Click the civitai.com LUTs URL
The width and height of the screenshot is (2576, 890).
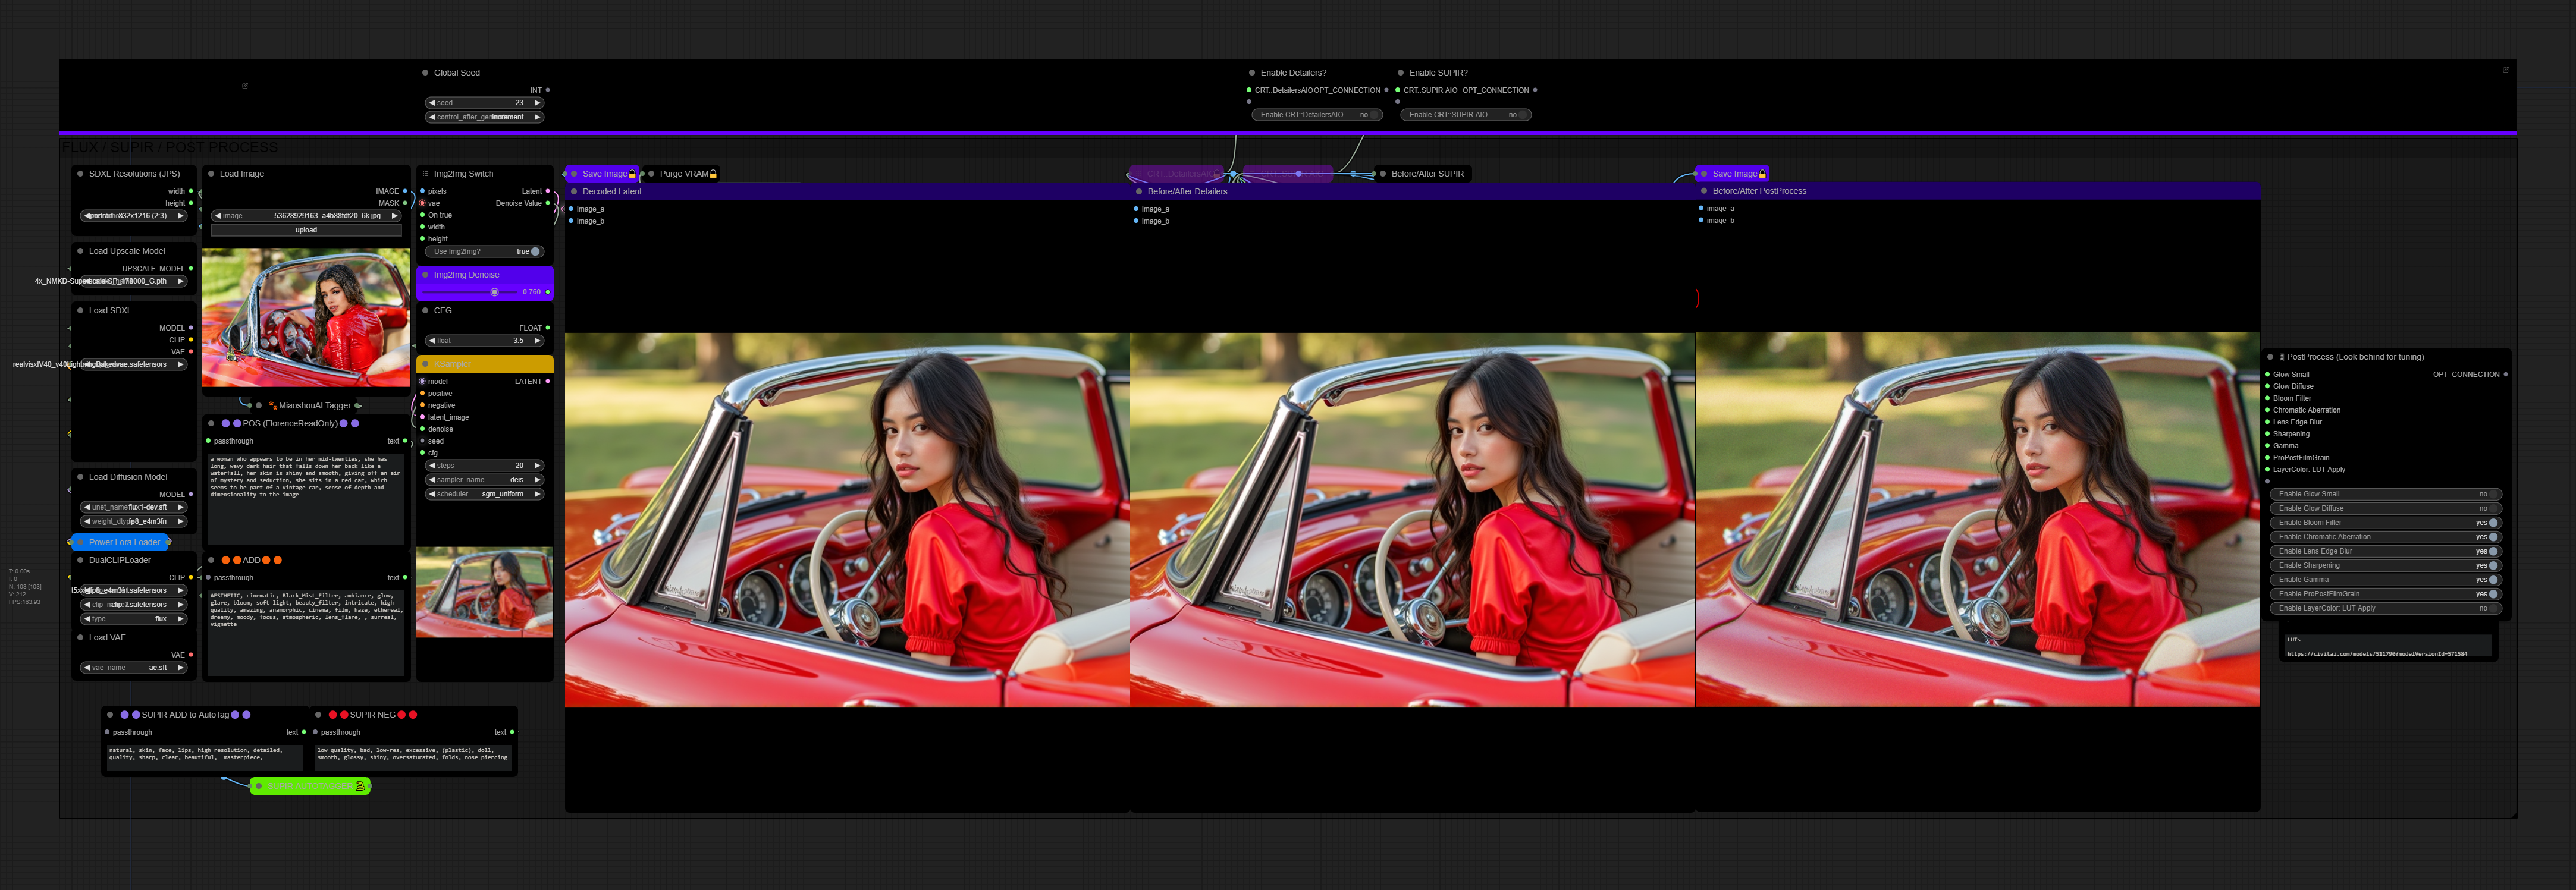(2376, 654)
